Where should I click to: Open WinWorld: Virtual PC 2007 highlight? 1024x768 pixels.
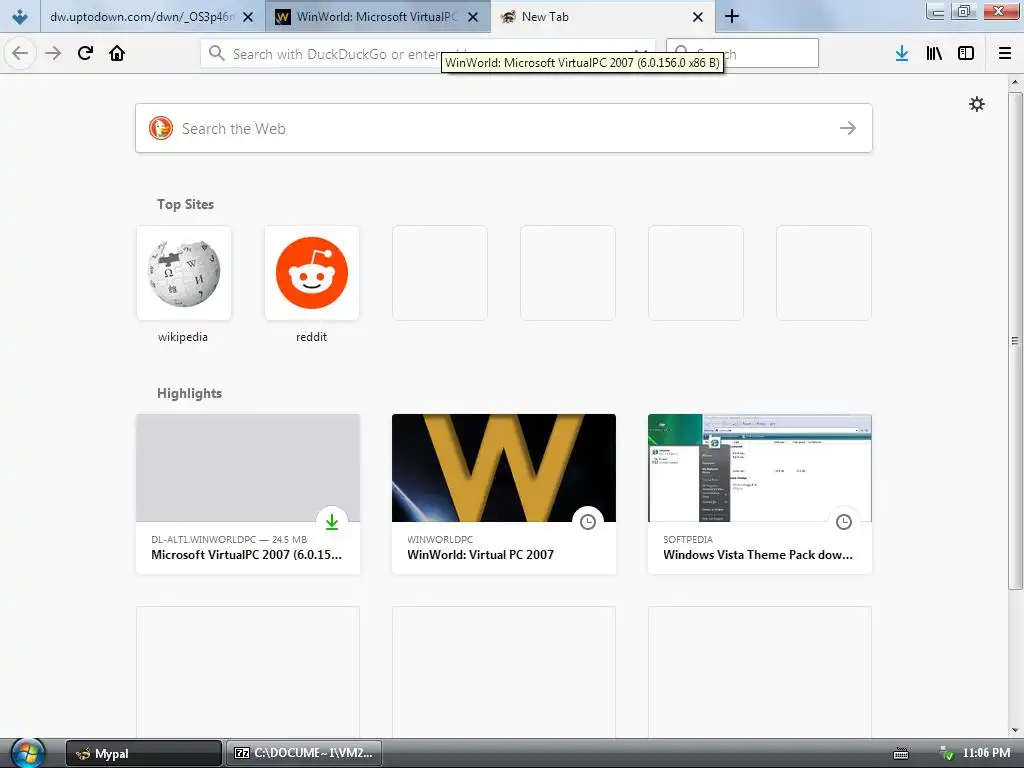pyautogui.click(x=504, y=494)
